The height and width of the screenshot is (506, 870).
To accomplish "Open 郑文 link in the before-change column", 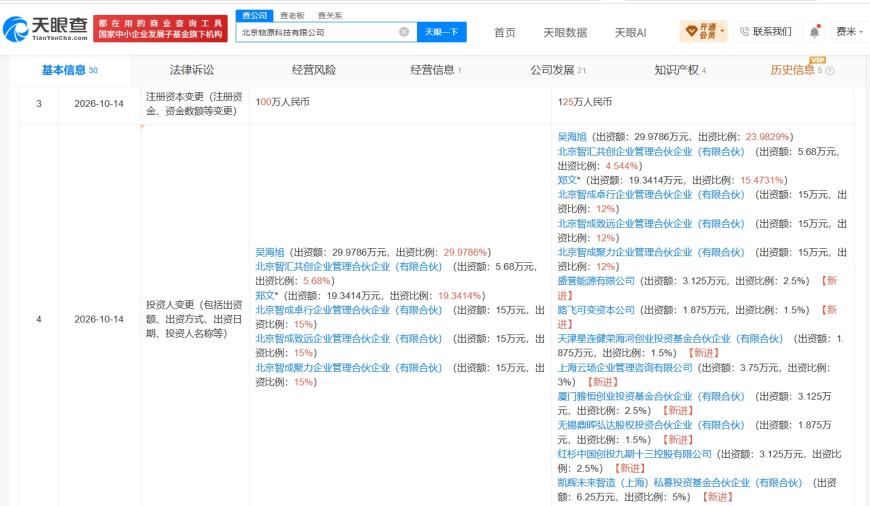I will [266, 295].
